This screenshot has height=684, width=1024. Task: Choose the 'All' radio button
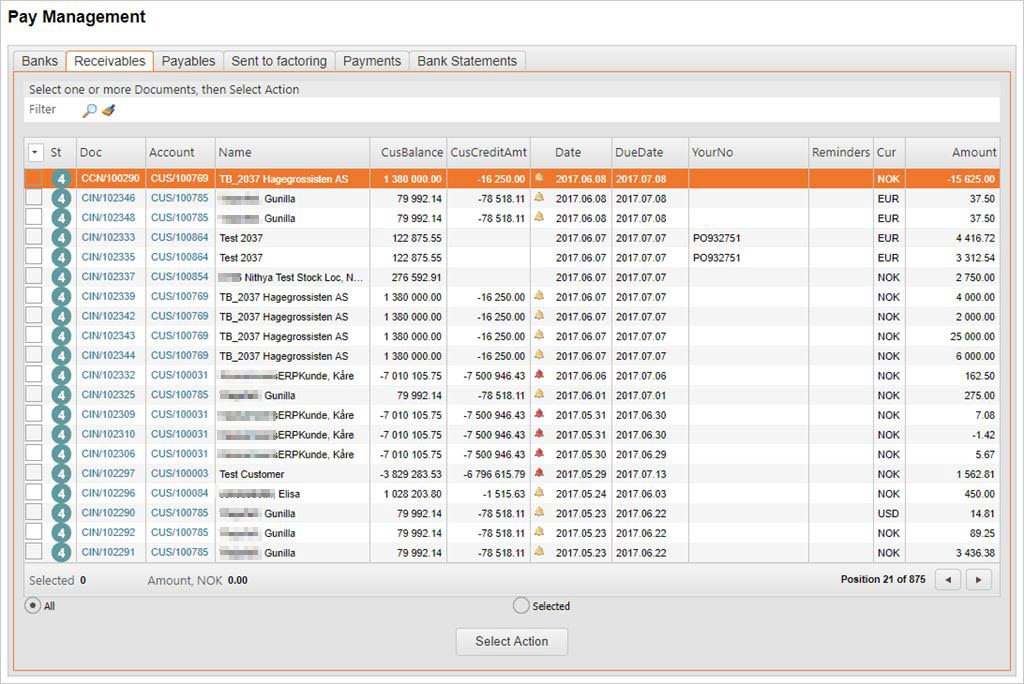[33, 605]
